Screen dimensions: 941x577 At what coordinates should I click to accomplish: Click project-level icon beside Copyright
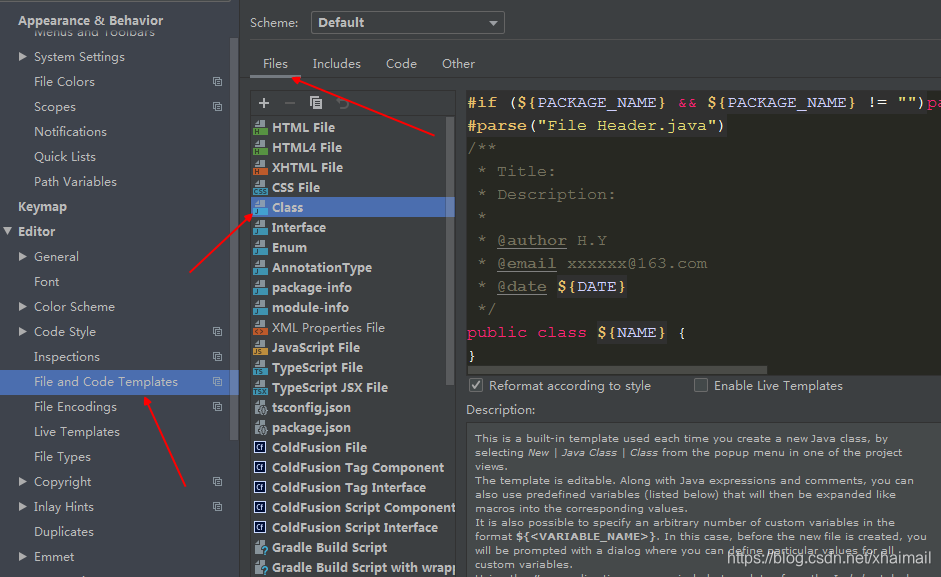[x=217, y=482]
